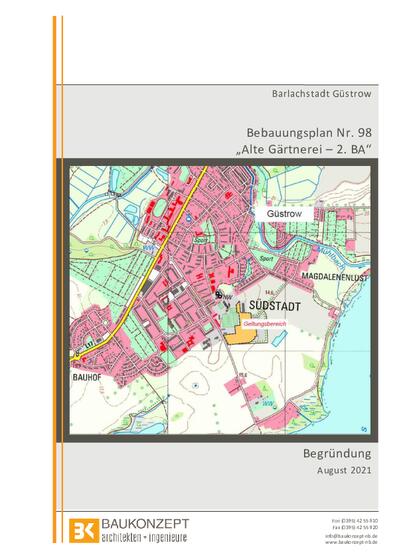Viewport: 395px width, 559px height.
Task: Click the August 2021 date text
Action: pyautogui.click(x=344, y=470)
